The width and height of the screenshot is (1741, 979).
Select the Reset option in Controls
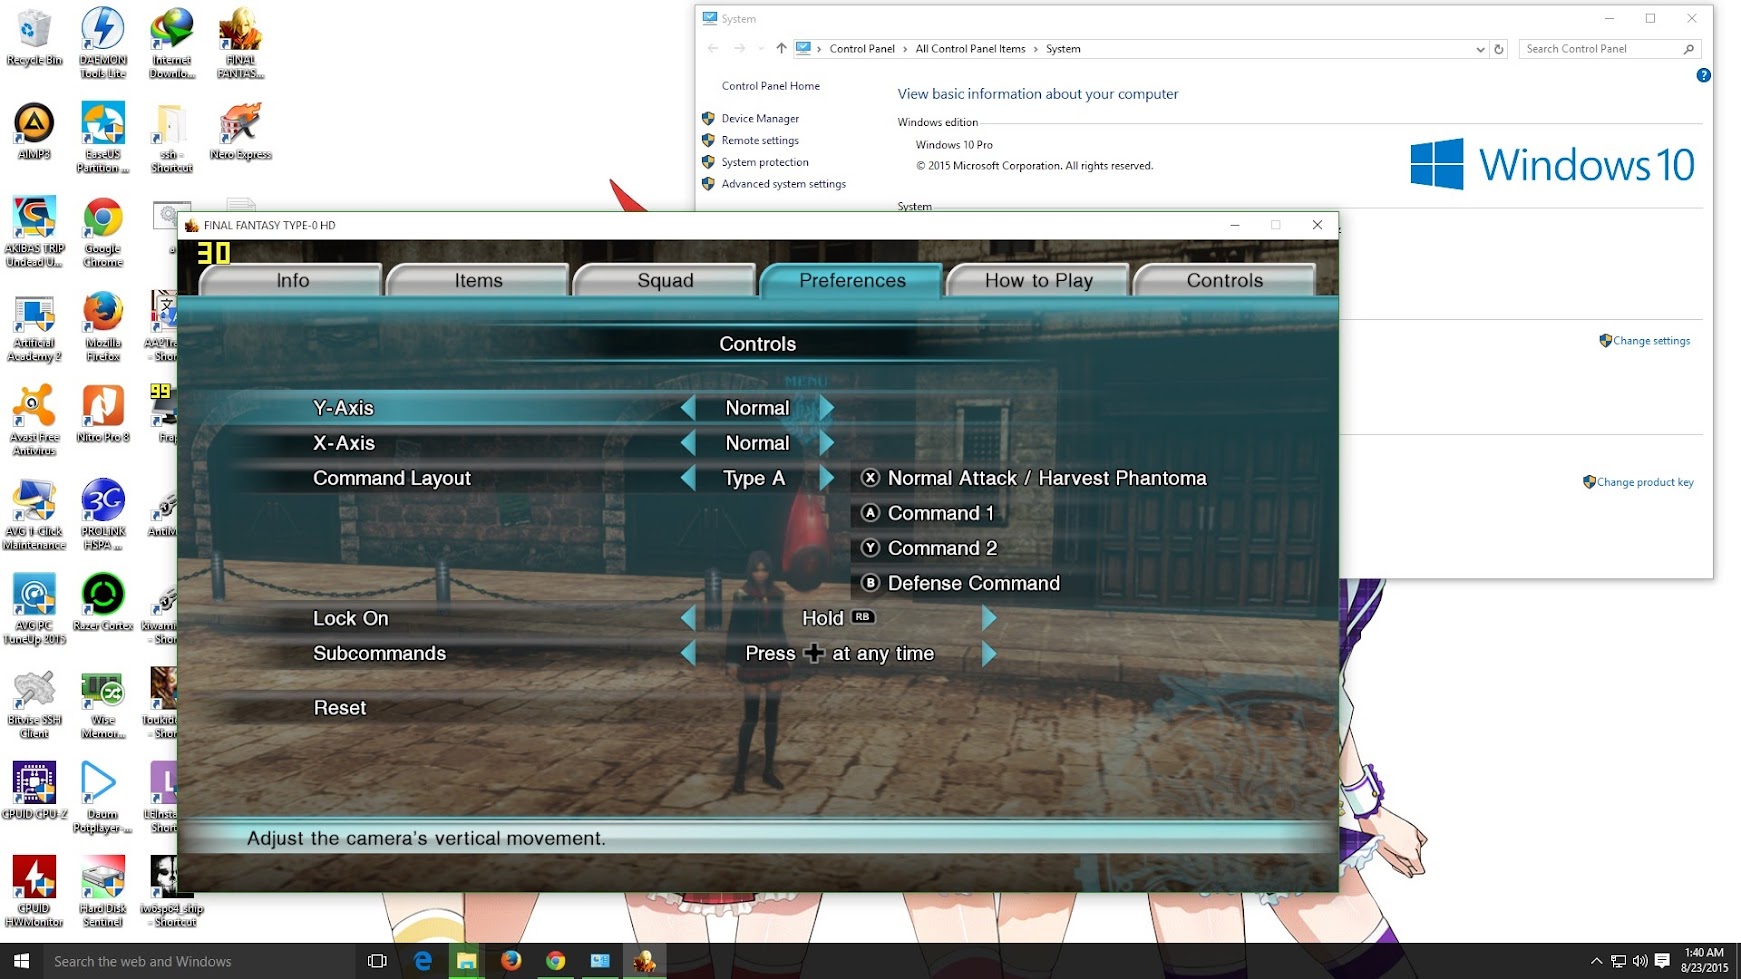[340, 708]
